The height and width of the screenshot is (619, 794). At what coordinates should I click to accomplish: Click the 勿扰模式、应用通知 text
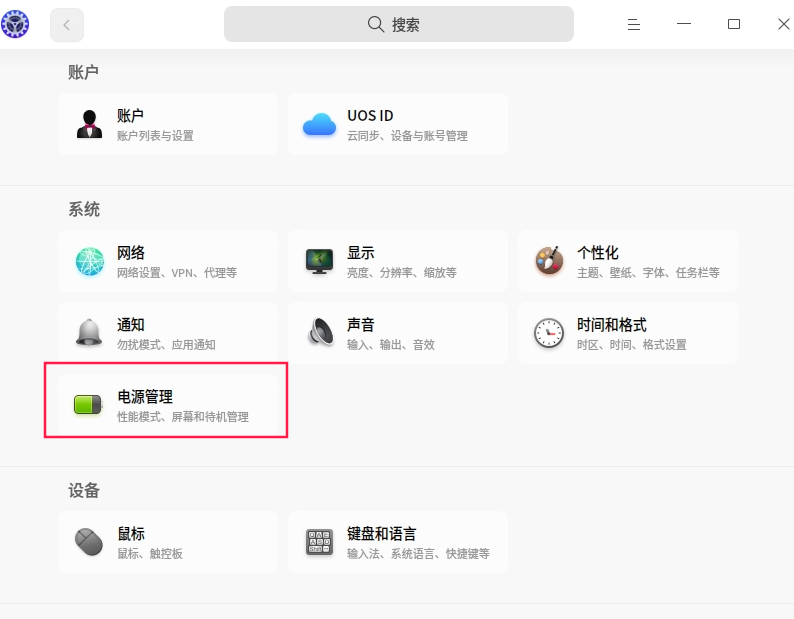166,345
